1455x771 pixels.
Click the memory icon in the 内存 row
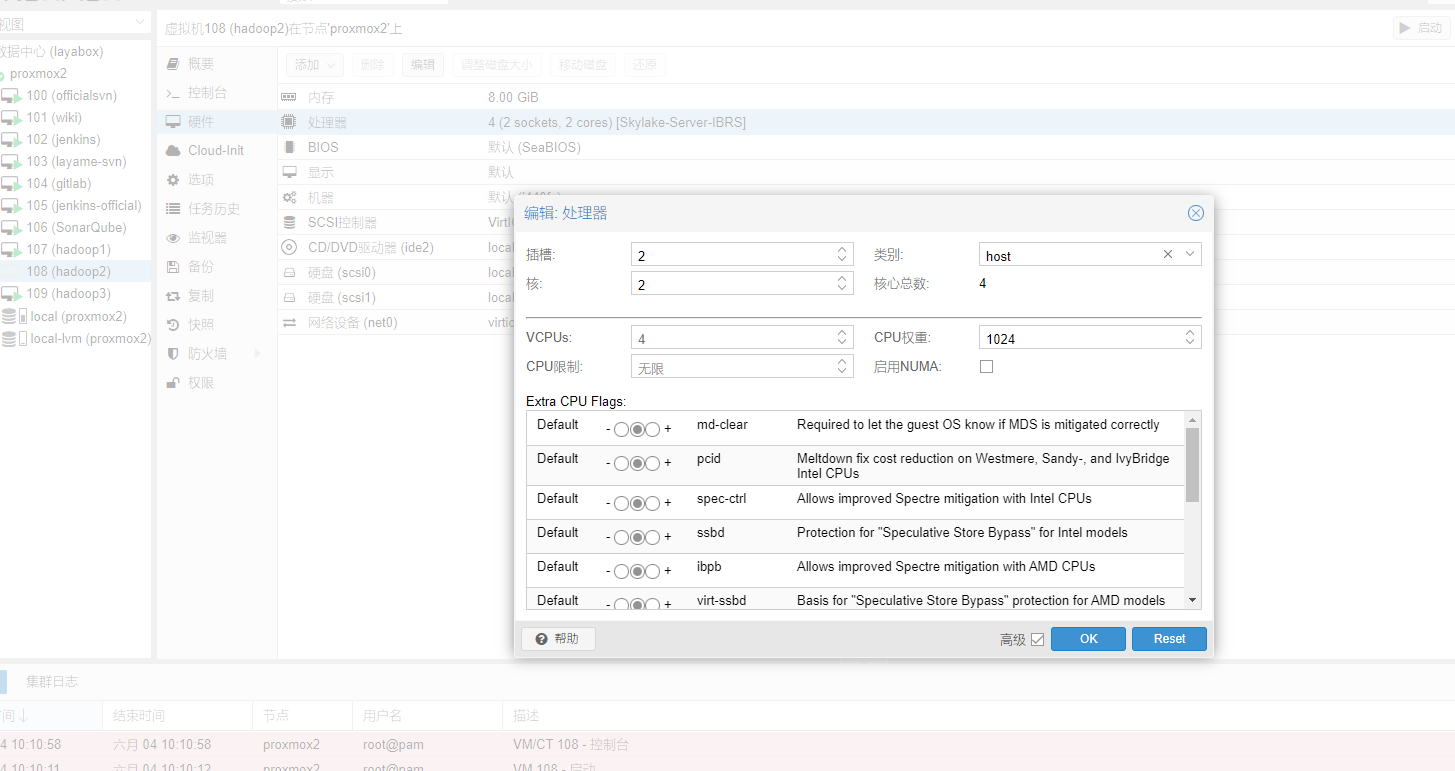tap(289, 97)
